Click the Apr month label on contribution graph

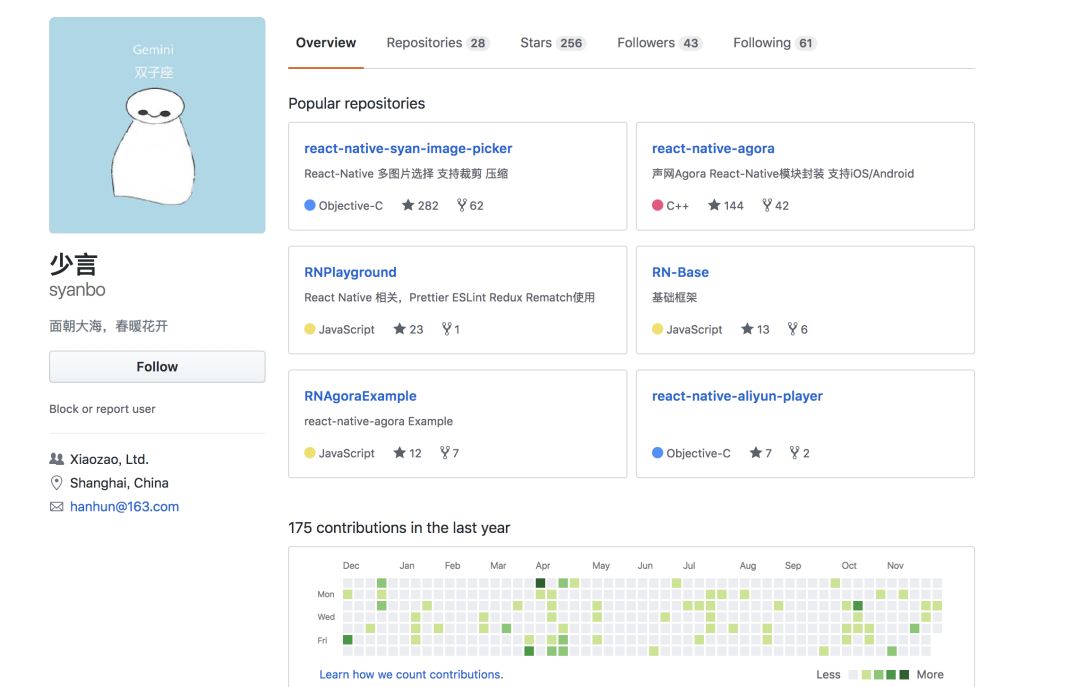click(543, 566)
